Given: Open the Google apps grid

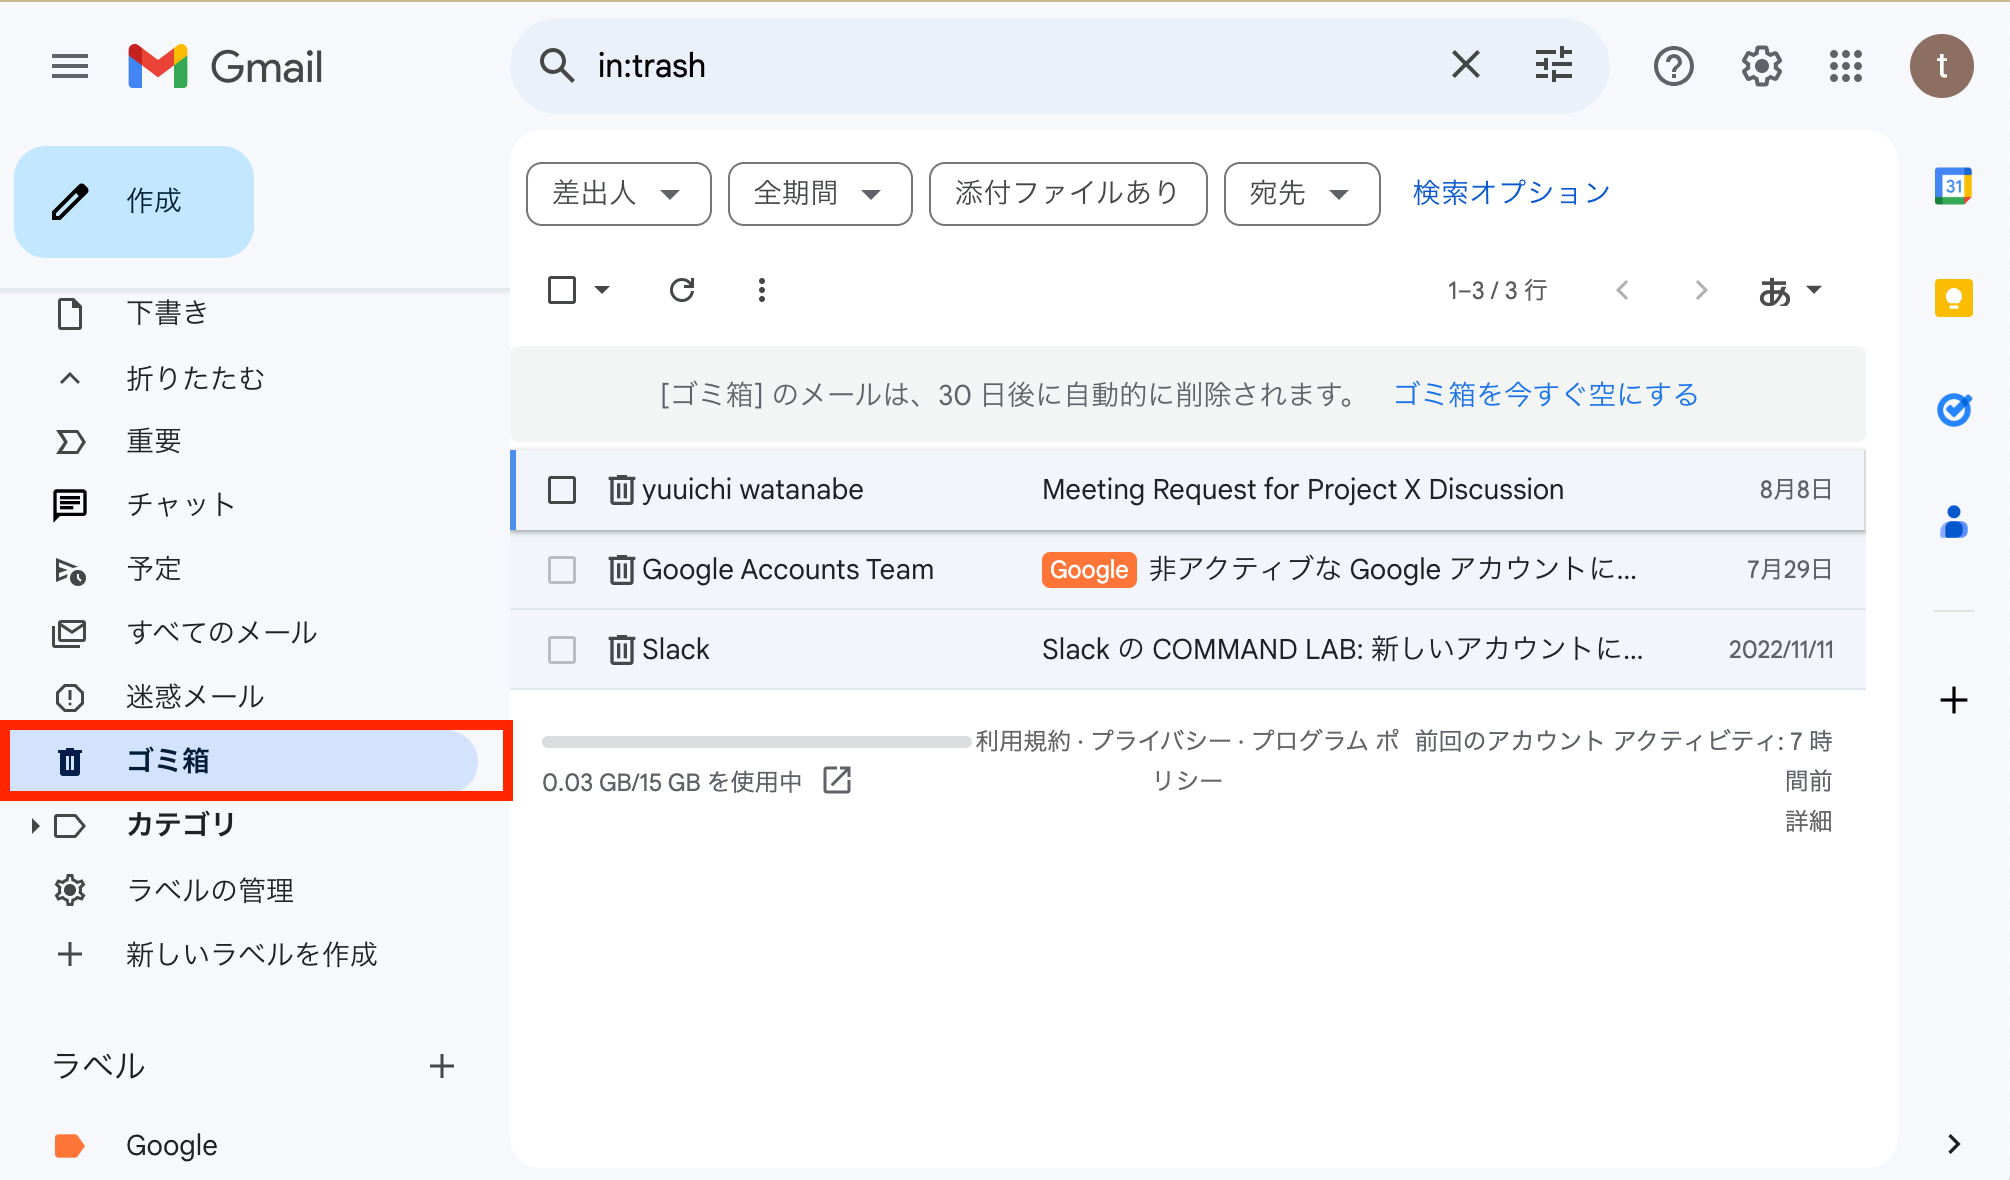Looking at the screenshot, I should (1846, 66).
